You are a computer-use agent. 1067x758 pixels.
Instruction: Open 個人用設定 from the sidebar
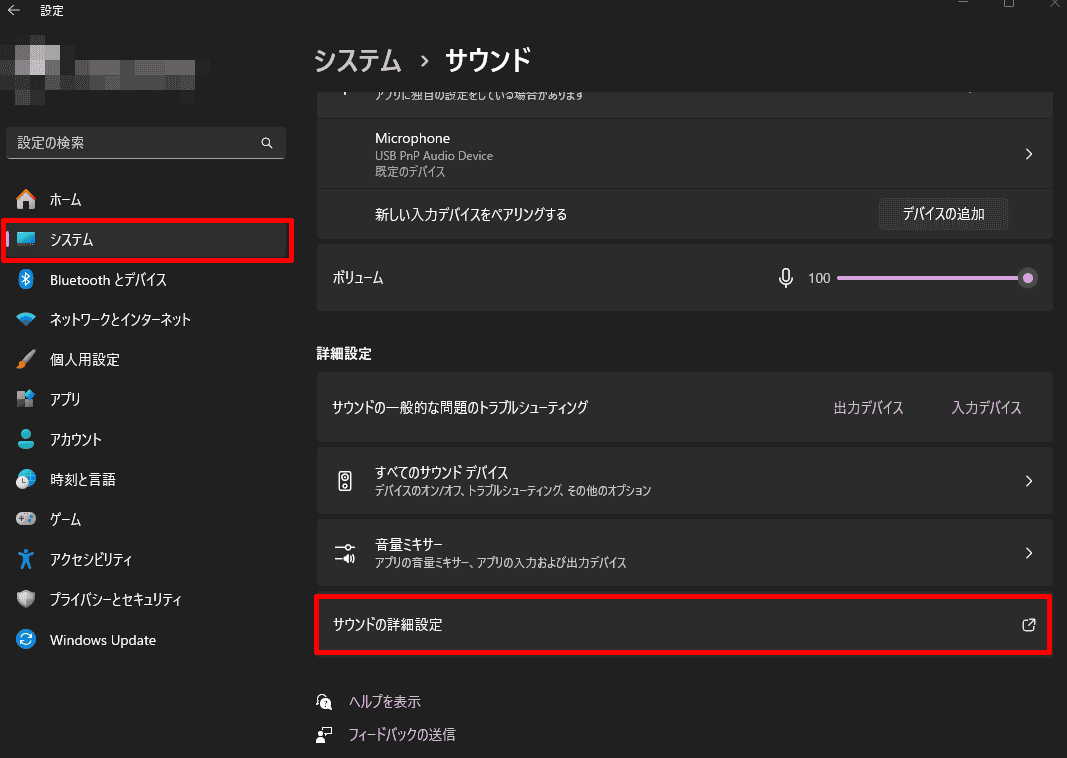pos(84,360)
